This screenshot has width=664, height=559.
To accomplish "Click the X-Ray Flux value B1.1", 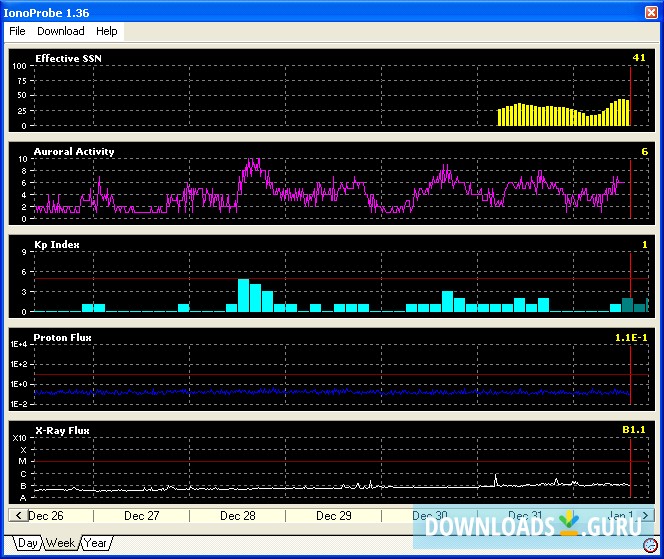I will click(x=634, y=431).
